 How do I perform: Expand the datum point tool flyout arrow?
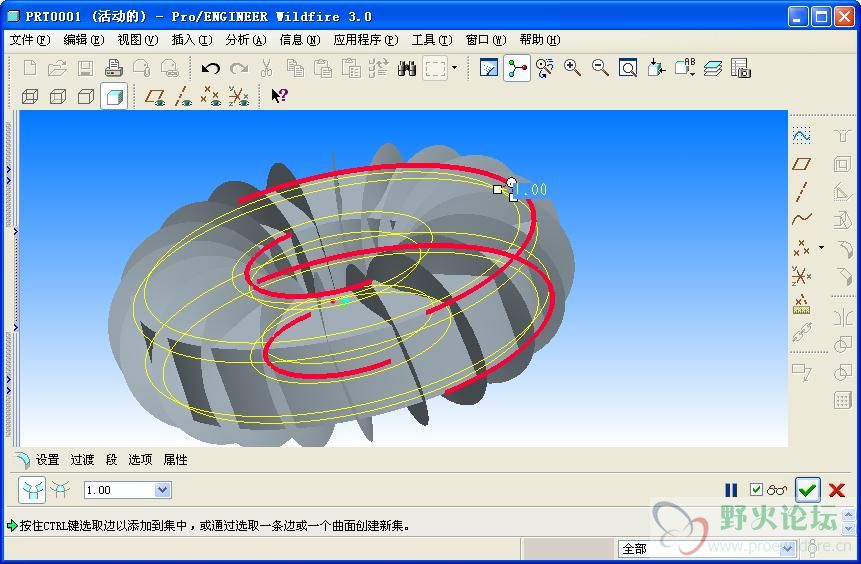click(821, 248)
